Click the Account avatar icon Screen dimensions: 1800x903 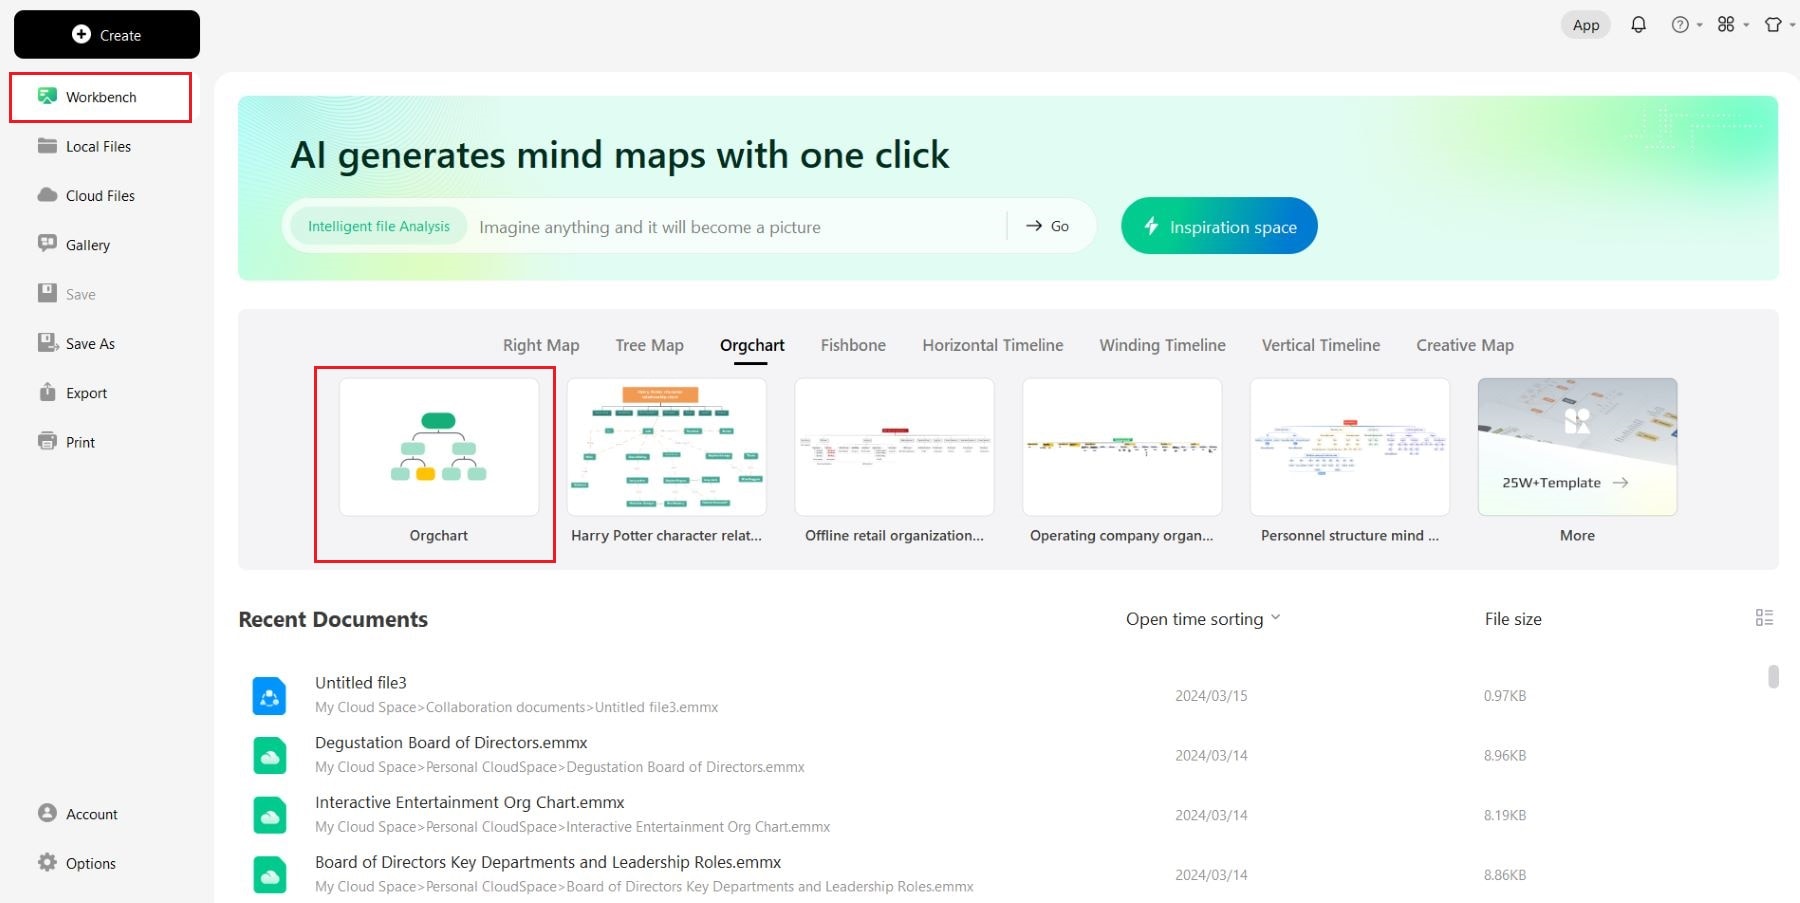[x=47, y=812]
